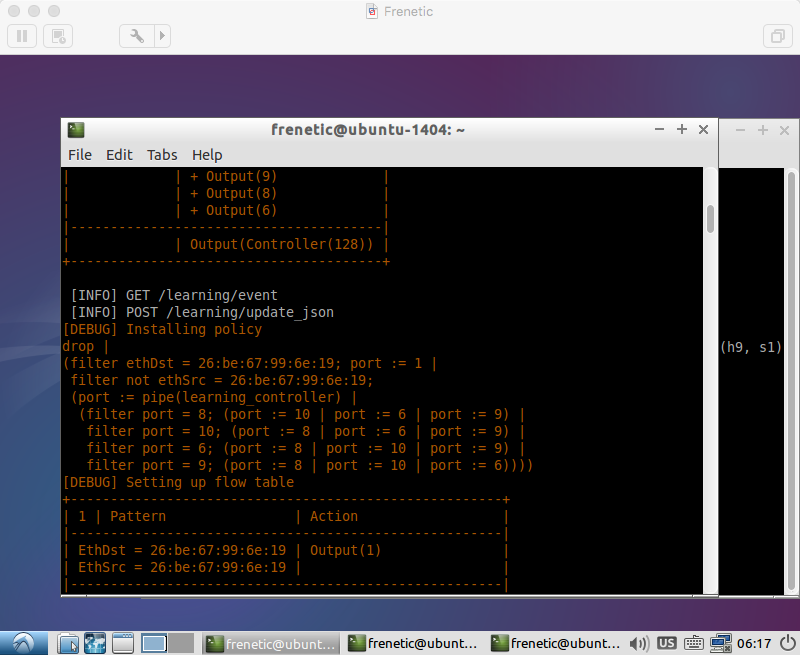800x655 pixels.
Task: Open the Tabs menu in terminal
Action: 162,155
